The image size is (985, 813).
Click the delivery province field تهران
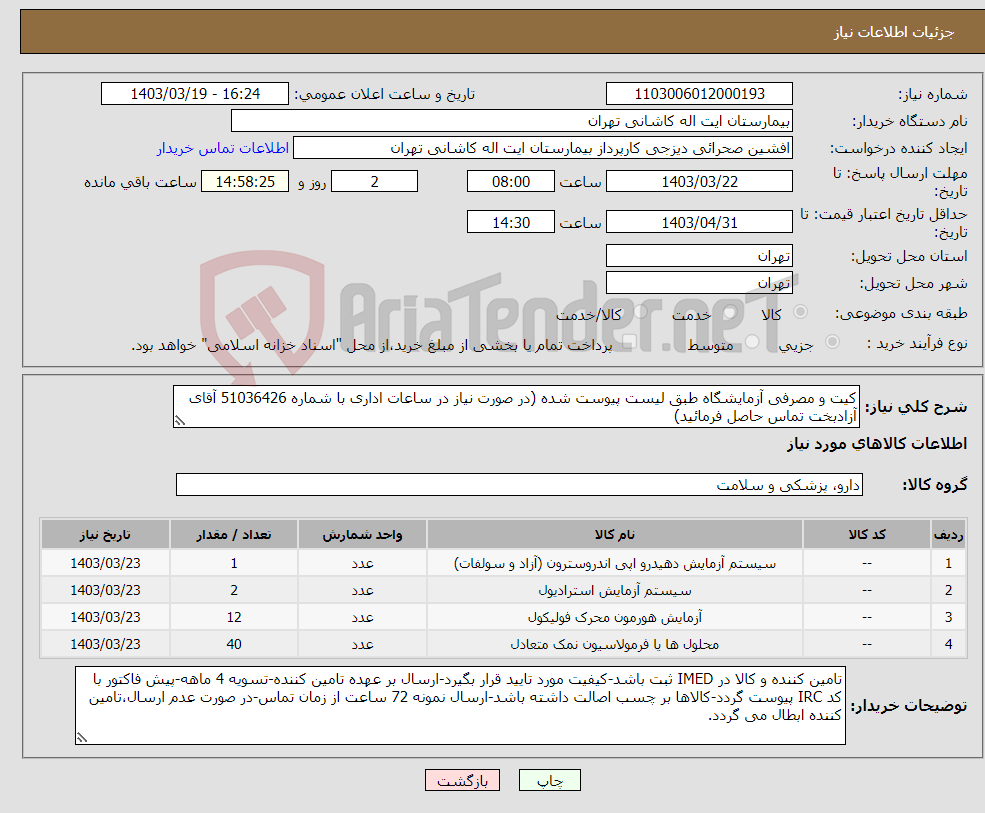pos(699,256)
